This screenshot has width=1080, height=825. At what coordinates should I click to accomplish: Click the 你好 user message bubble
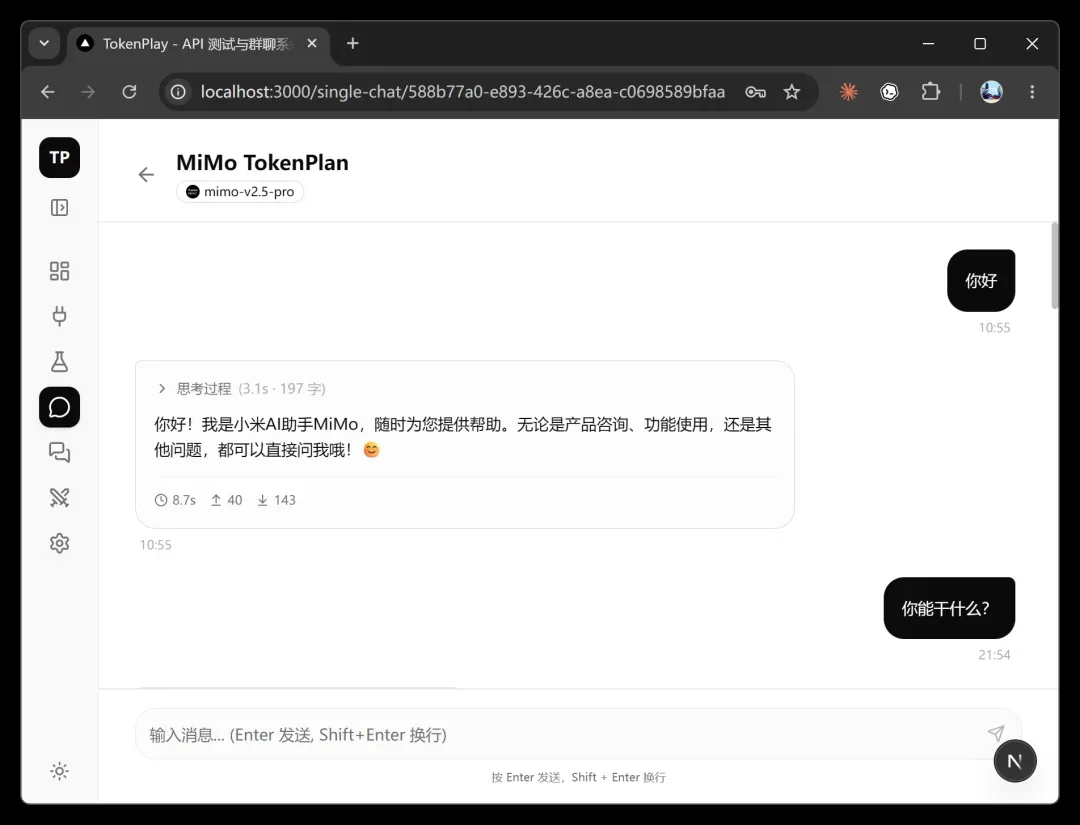tap(981, 280)
